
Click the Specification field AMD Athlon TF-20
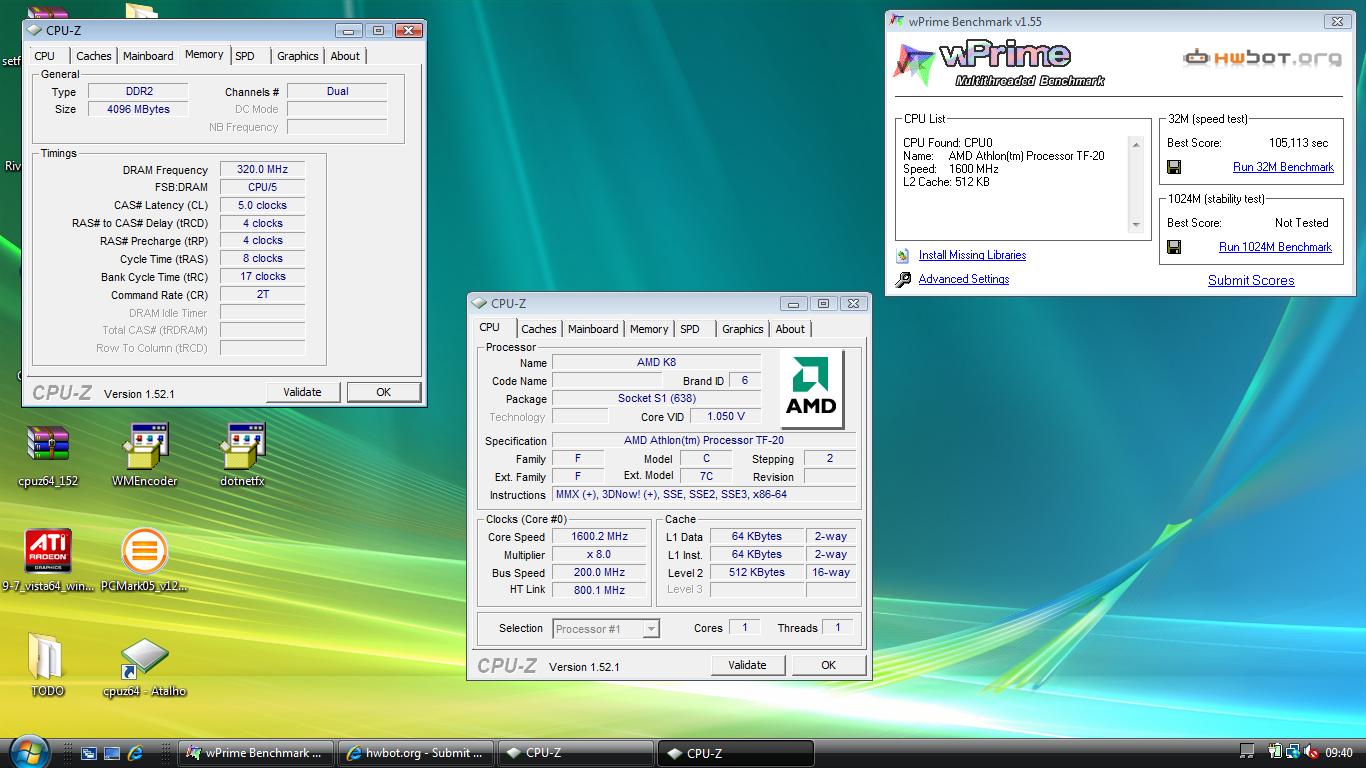coord(704,441)
